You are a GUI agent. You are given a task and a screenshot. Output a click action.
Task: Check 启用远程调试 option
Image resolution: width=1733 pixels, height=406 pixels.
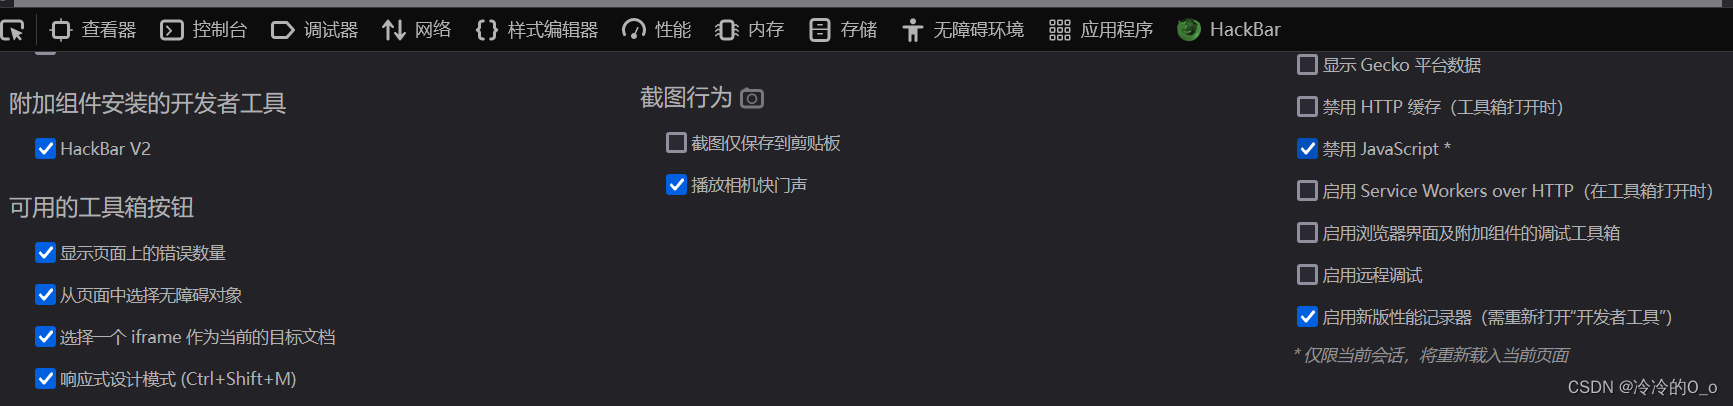(1307, 275)
